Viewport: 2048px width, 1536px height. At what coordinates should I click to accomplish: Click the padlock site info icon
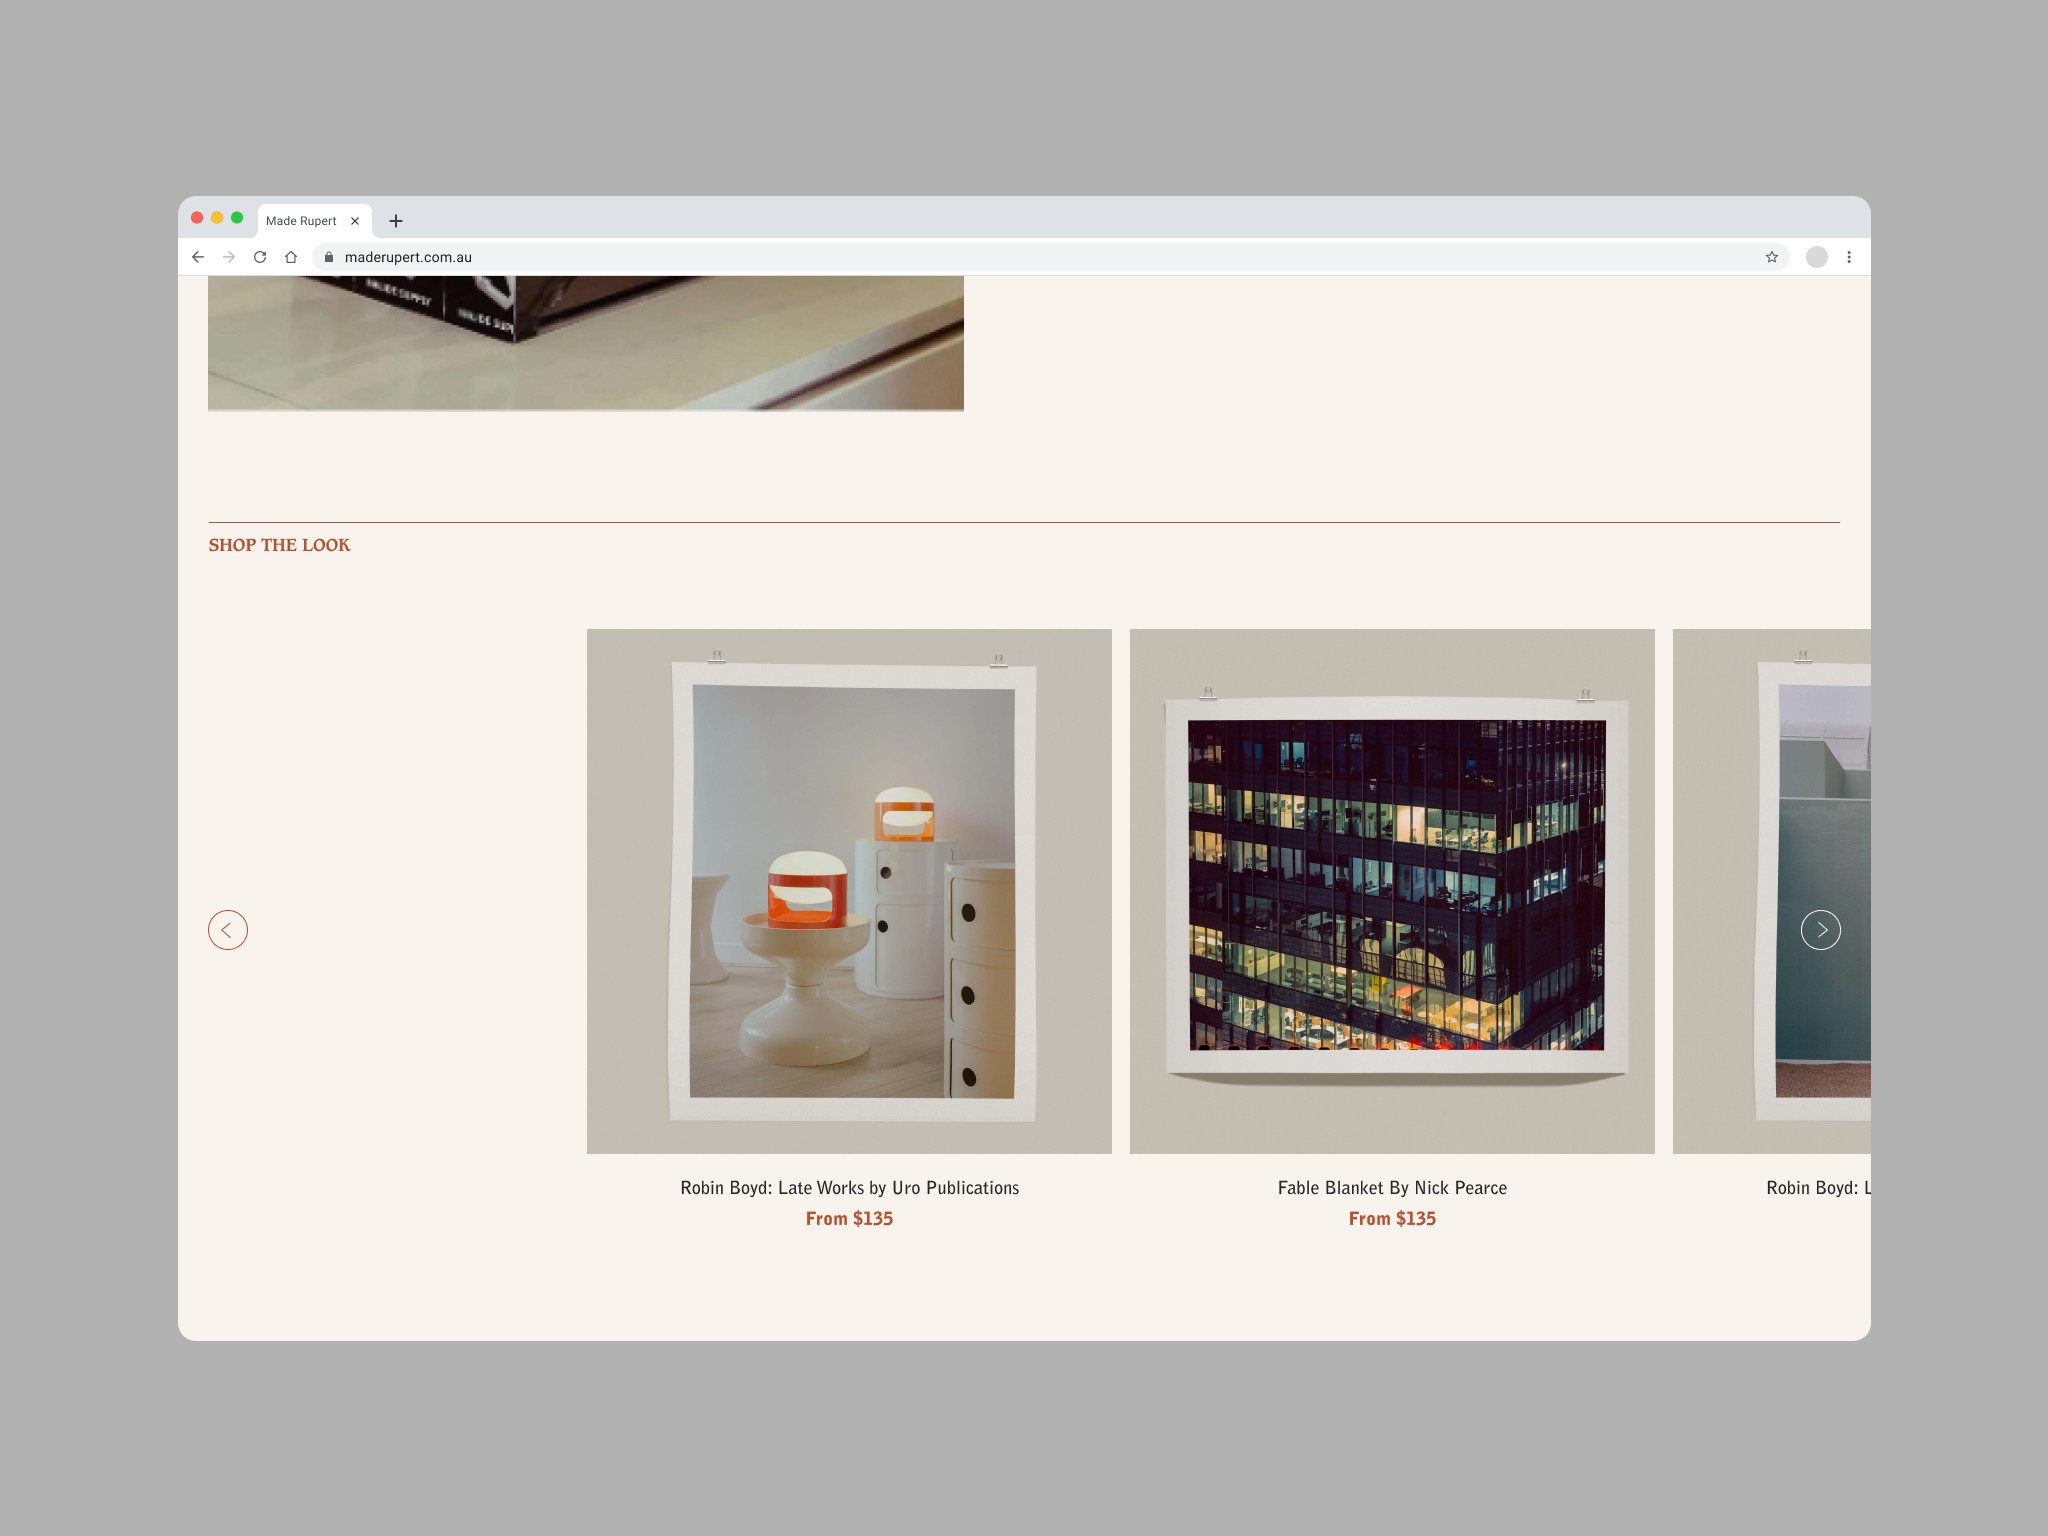click(x=329, y=257)
